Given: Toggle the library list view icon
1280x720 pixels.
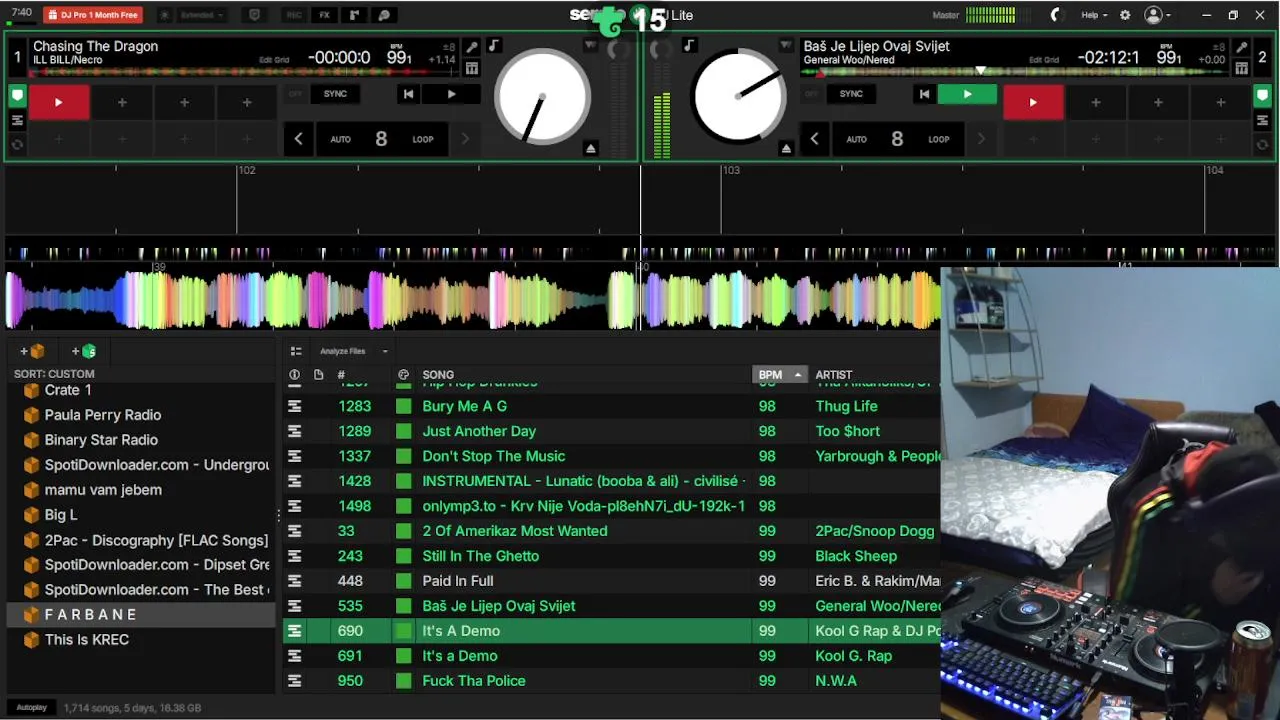Looking at the screenshot, I should click(x=296, y=351).
